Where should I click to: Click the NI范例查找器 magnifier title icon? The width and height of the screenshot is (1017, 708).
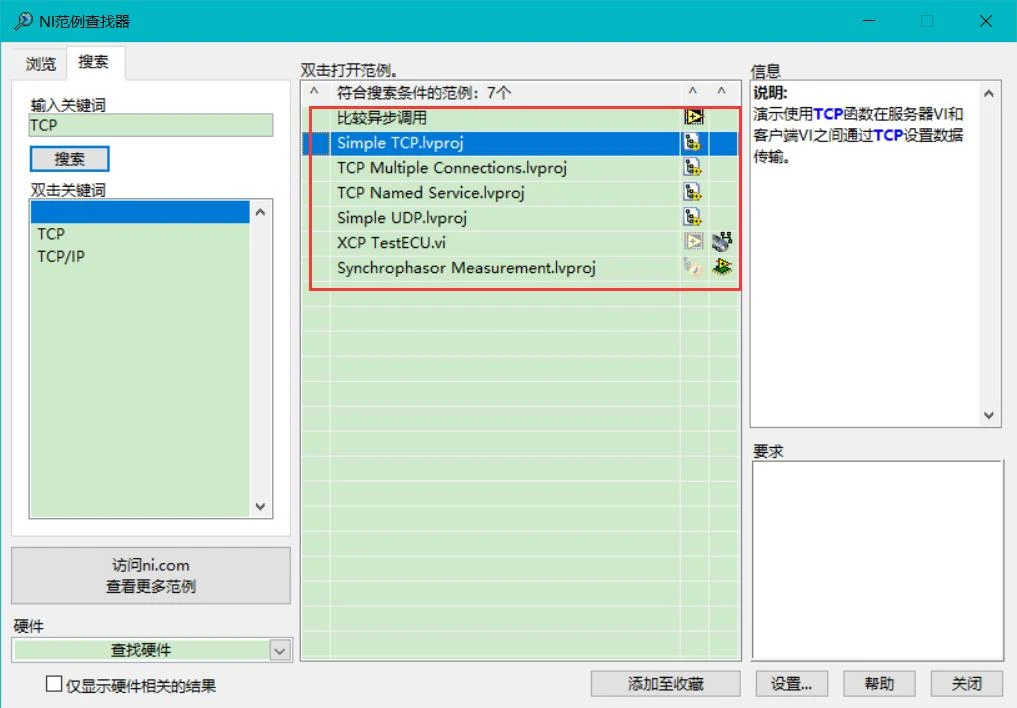click(x=23, y=21)
